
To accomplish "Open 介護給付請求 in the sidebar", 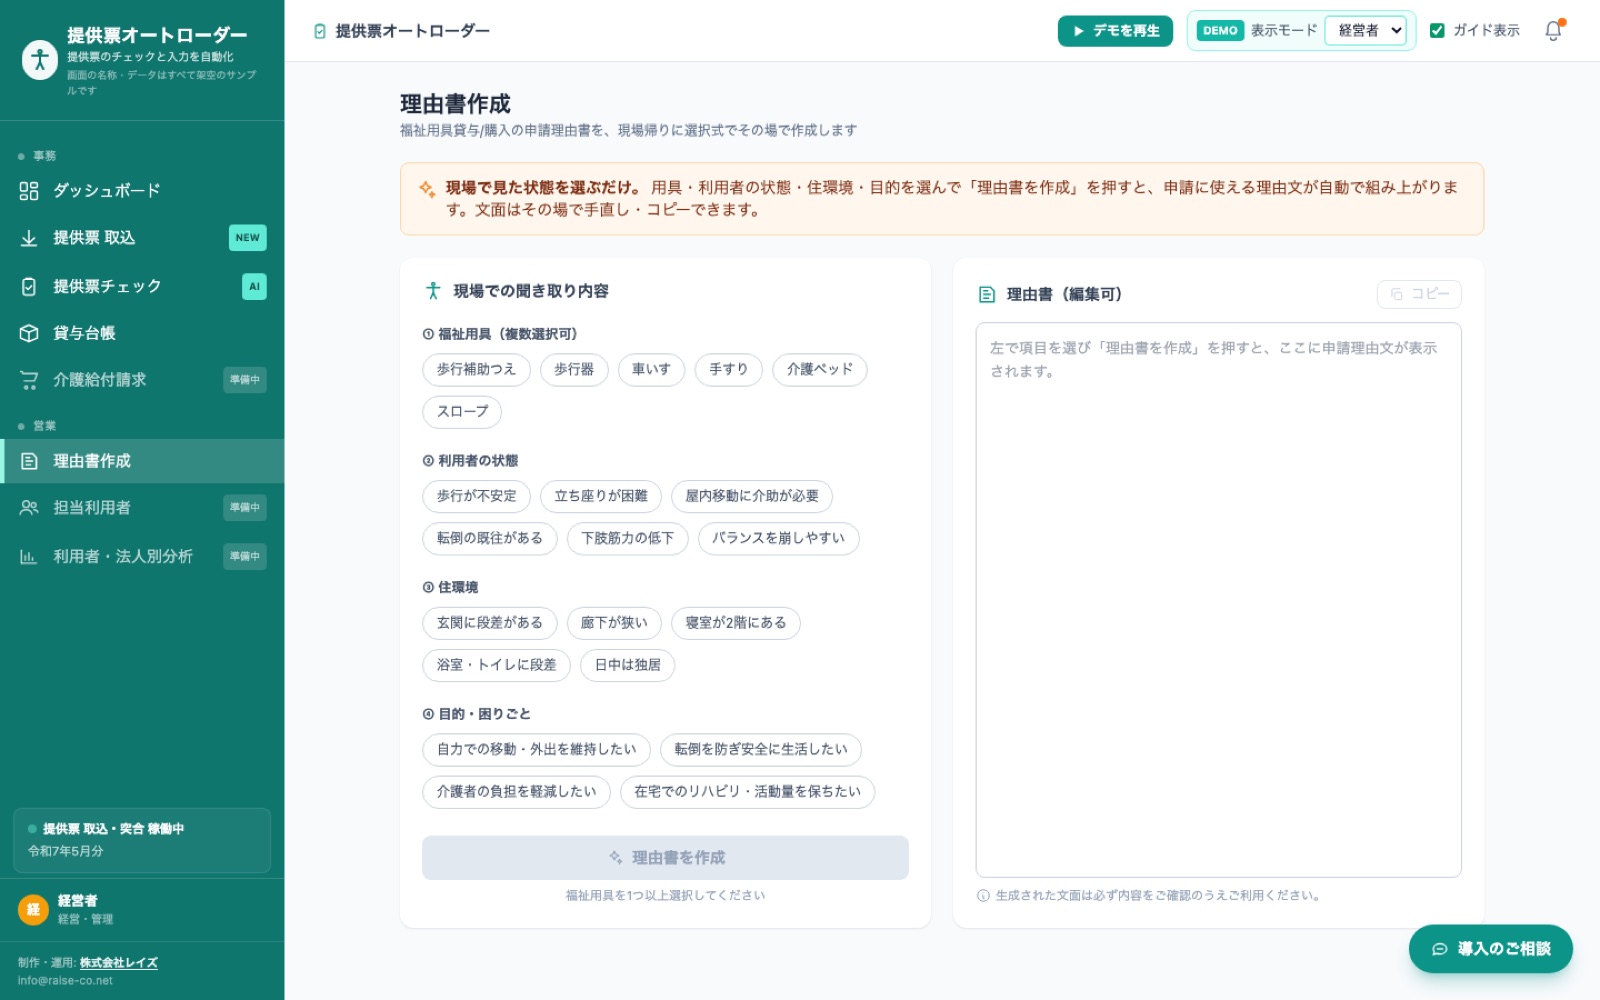I will coord(142,380).
